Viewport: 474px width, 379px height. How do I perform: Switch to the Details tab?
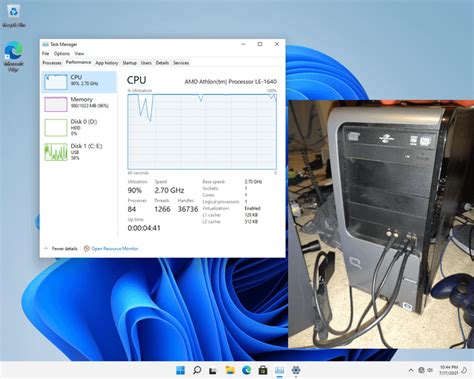pos(162,63)
